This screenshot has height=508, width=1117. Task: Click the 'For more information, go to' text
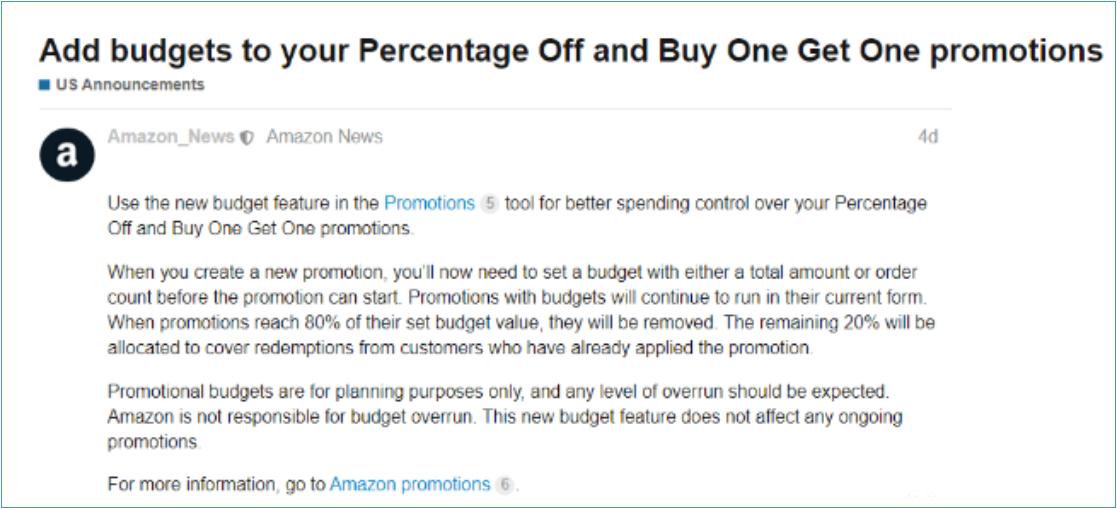pos(216,485)
